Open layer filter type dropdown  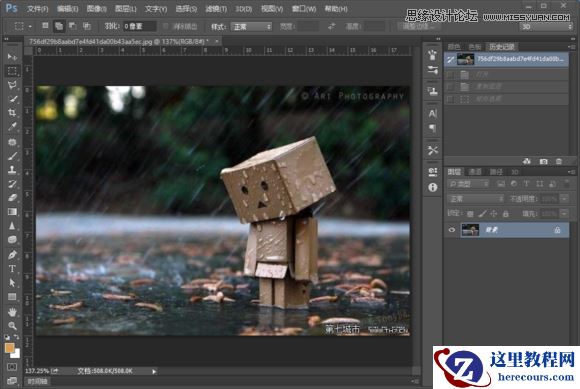[x=468, y=184]
